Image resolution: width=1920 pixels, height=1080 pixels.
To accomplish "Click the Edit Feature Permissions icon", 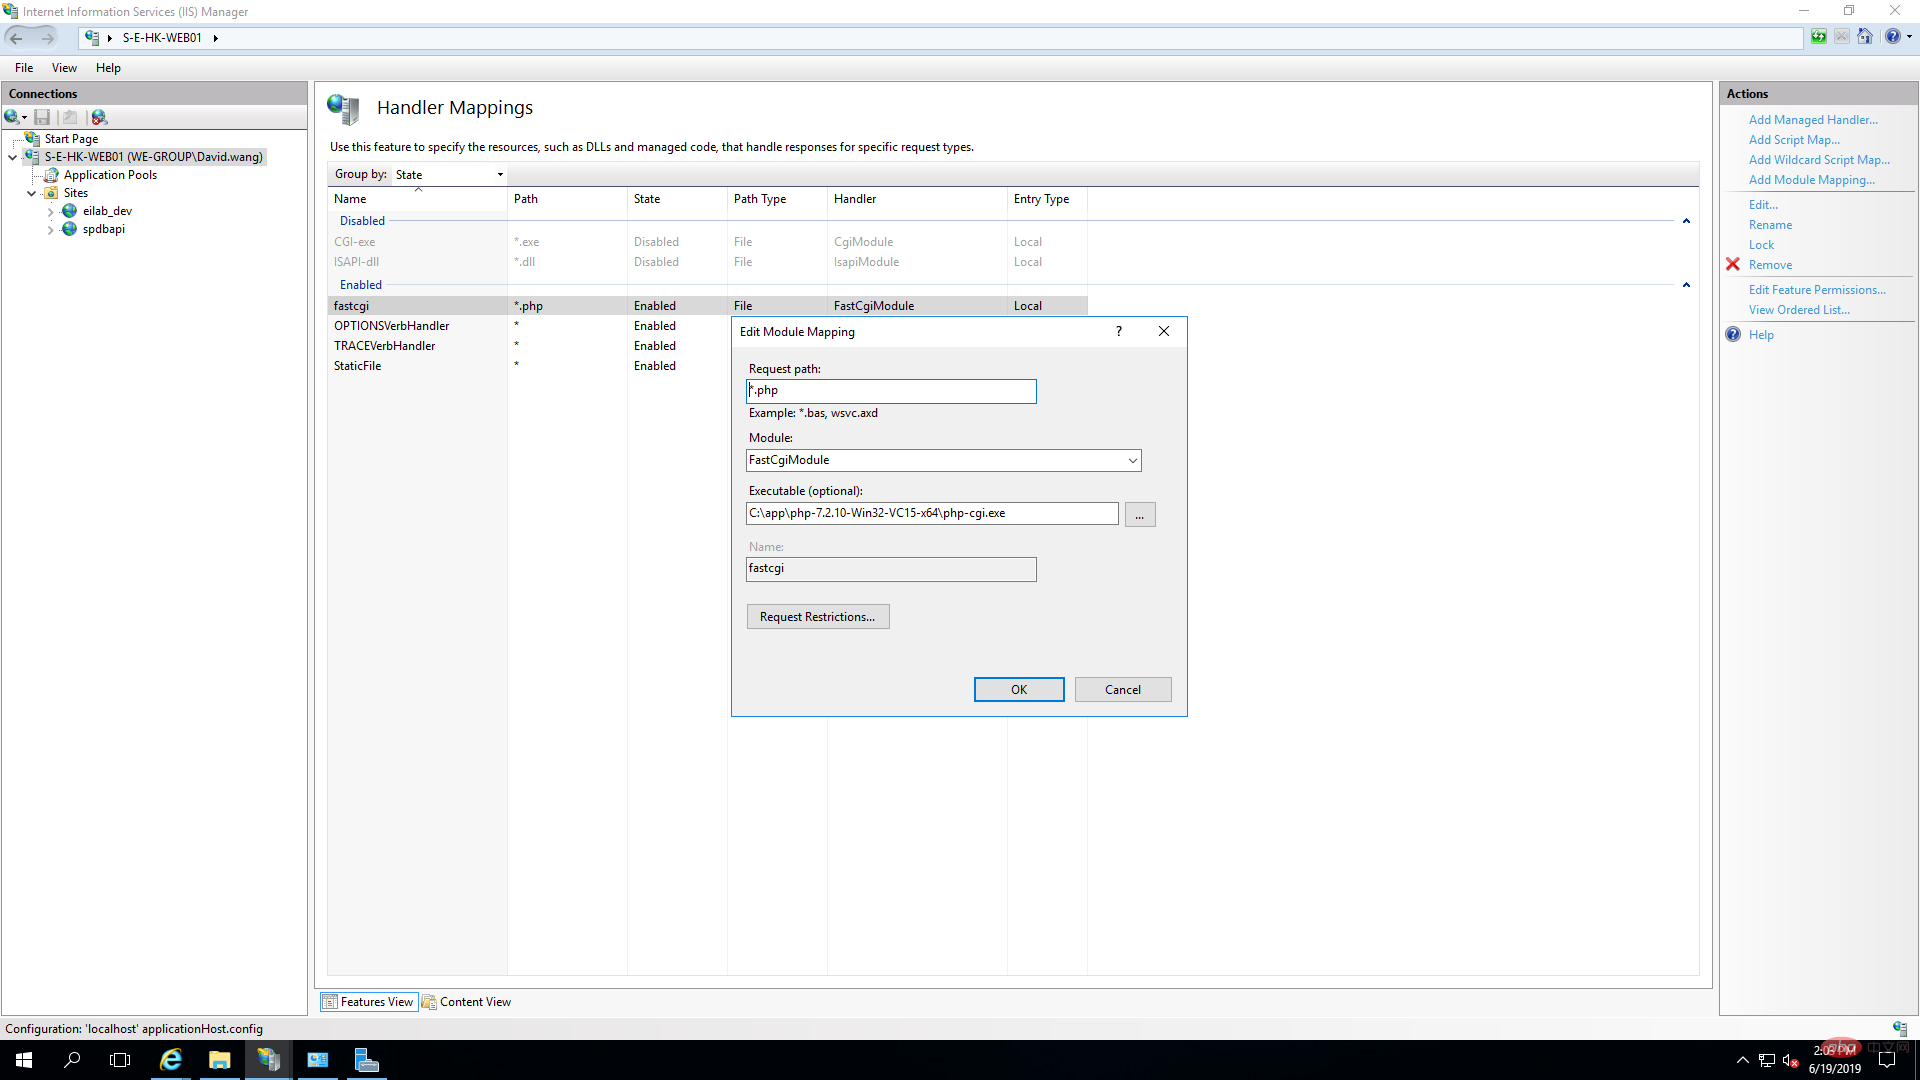I will tap(1817, 289).
